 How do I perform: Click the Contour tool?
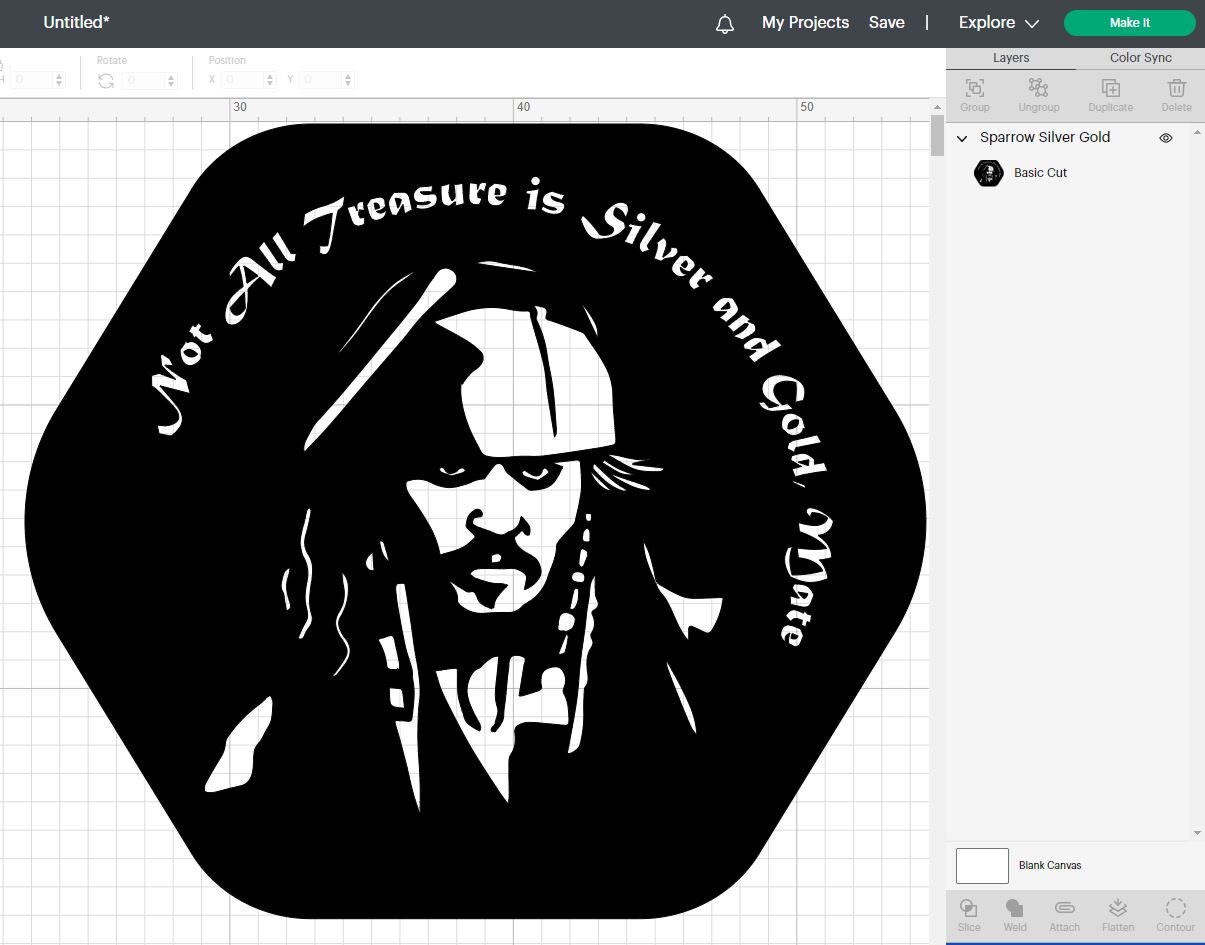(1176, 914)
